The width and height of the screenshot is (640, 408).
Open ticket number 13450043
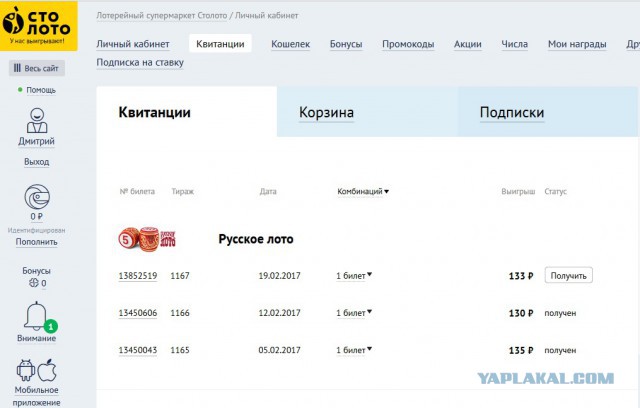tap(138, 350)
